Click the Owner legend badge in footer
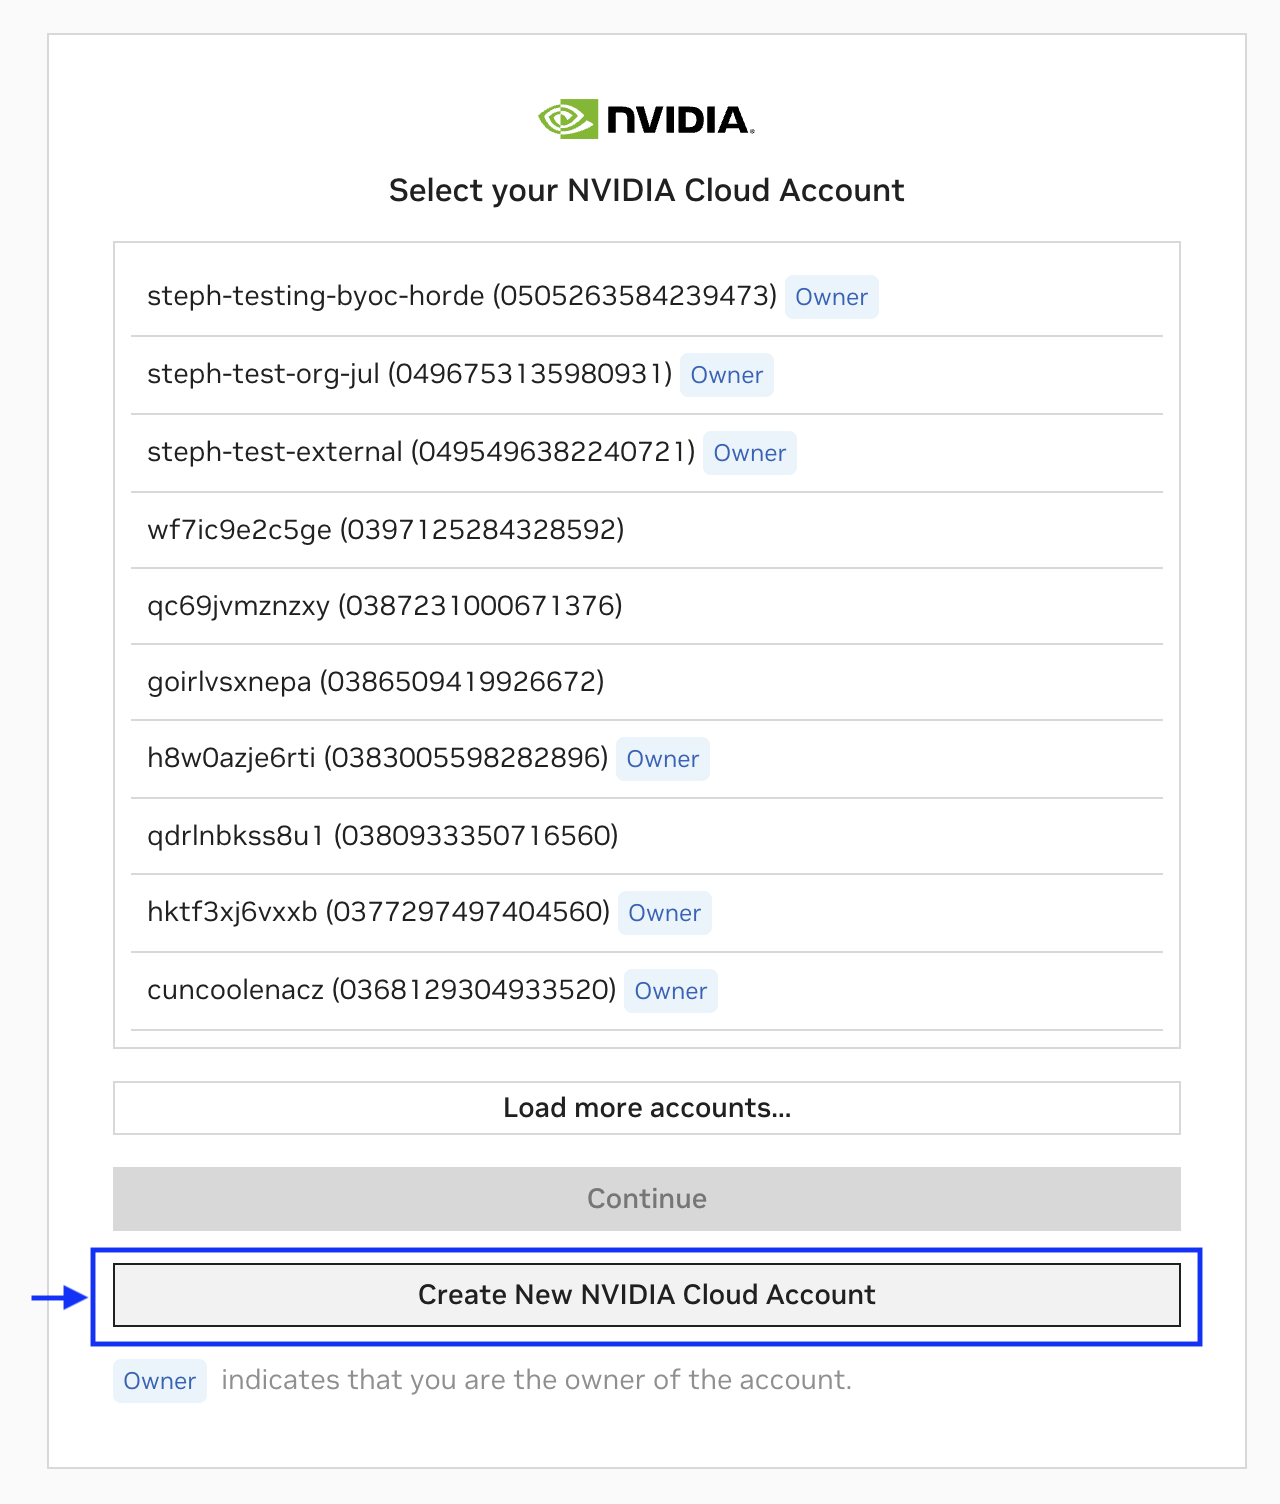 [x=159, y=1381]
